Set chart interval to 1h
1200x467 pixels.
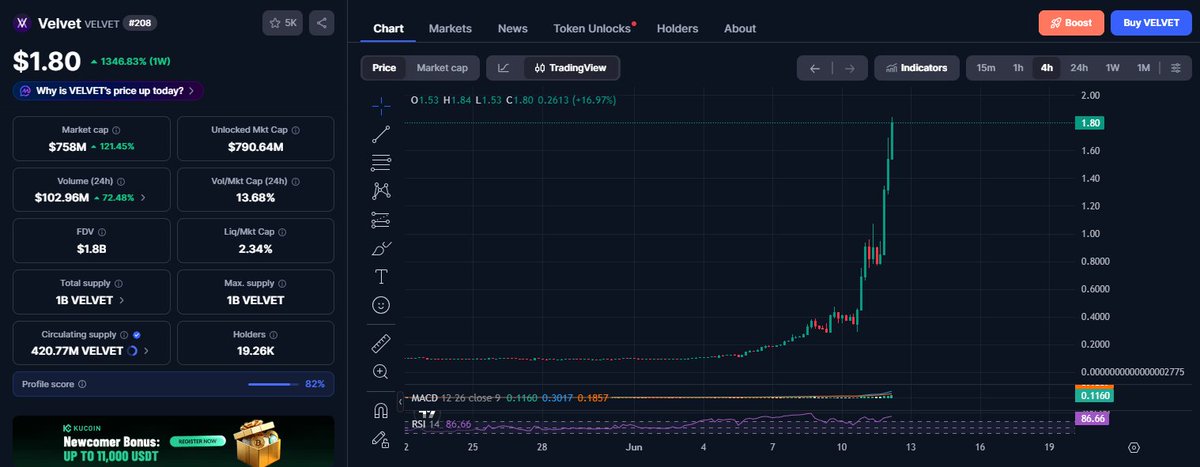pos(1018,68)
